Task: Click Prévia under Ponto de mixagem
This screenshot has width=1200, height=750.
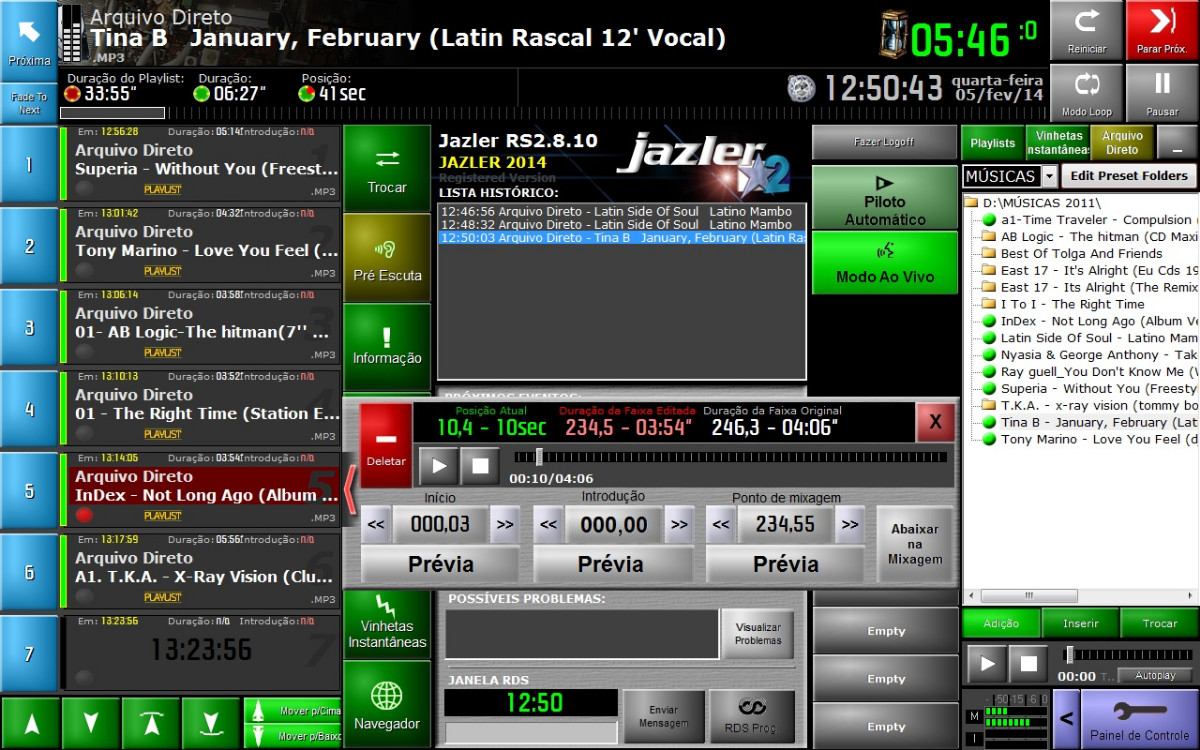Action: (x=786, y=565)
